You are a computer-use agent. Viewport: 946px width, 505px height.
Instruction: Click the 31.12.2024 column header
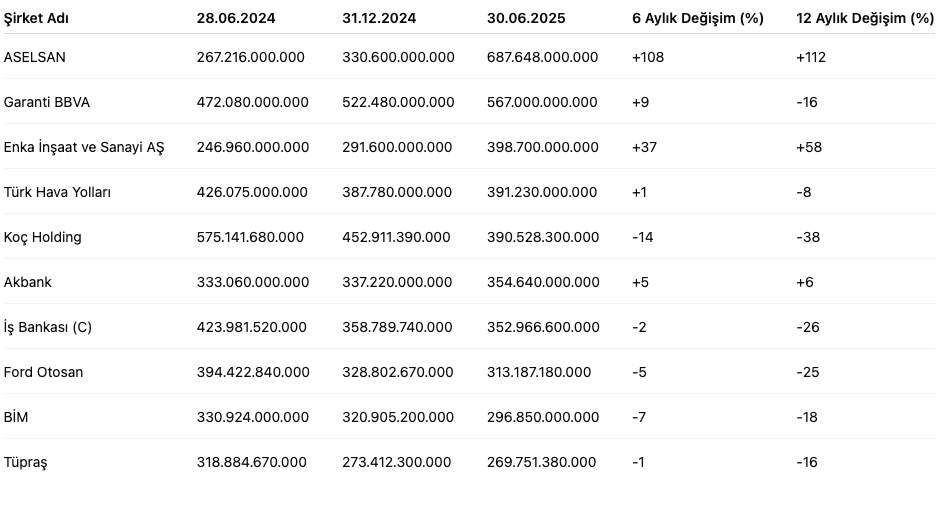[379, 18]
